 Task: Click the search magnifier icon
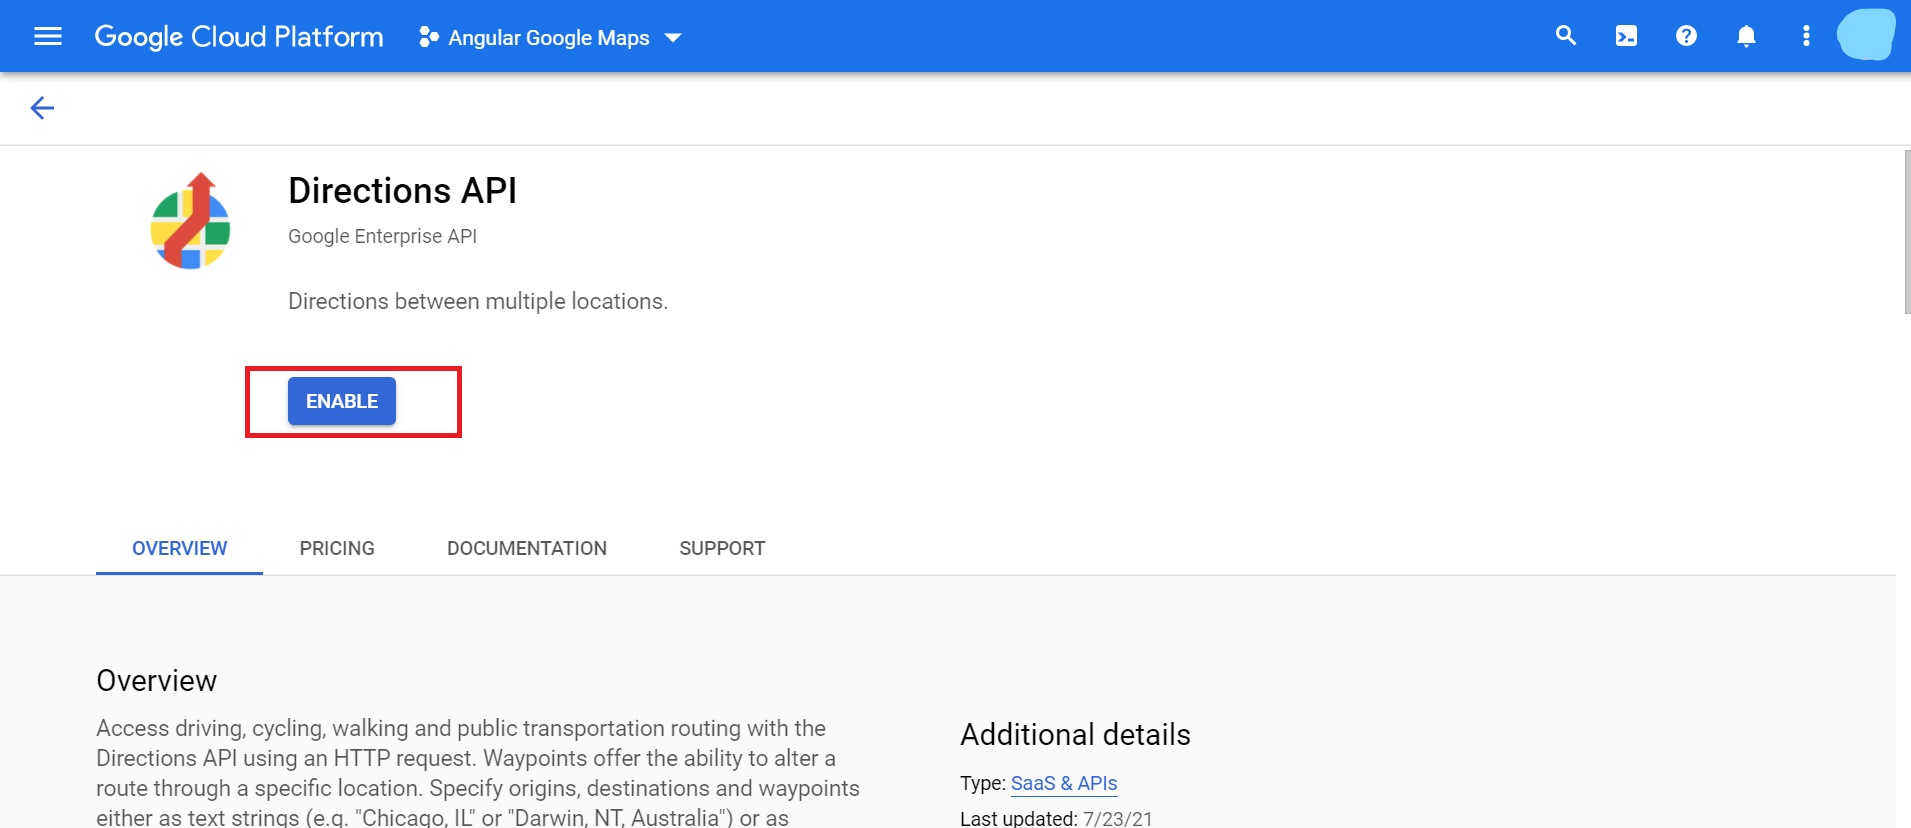coord(1566,37)
